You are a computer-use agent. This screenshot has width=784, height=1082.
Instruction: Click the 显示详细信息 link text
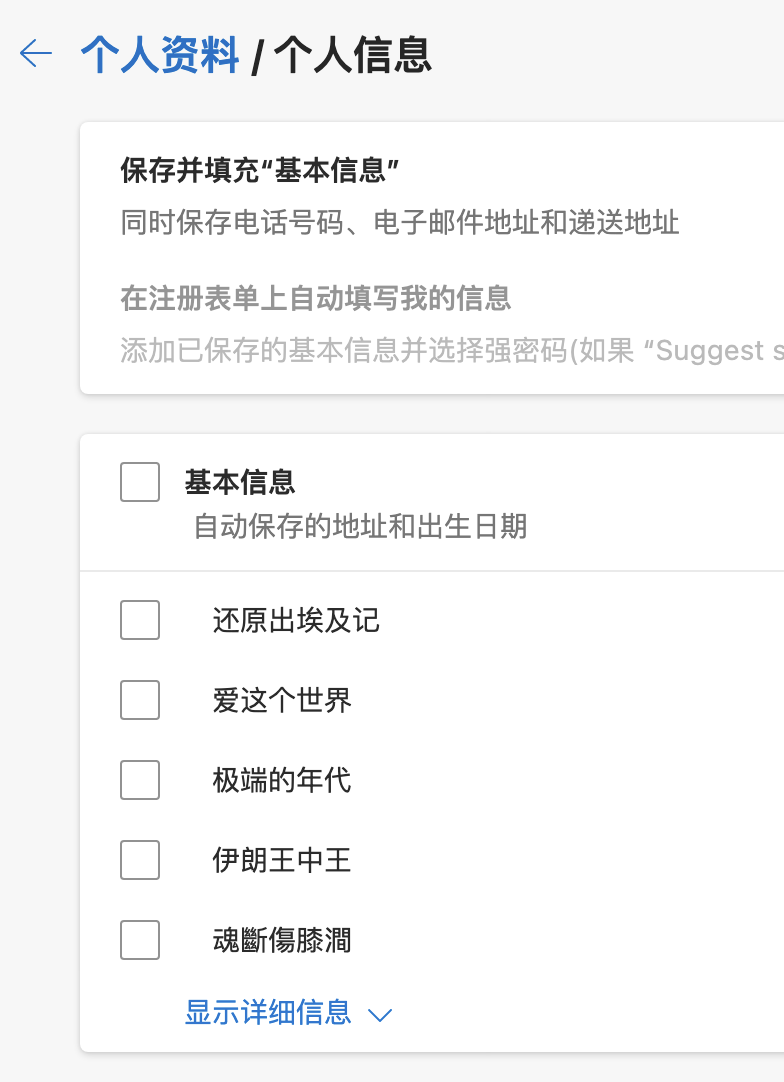tap(268, 1013)
